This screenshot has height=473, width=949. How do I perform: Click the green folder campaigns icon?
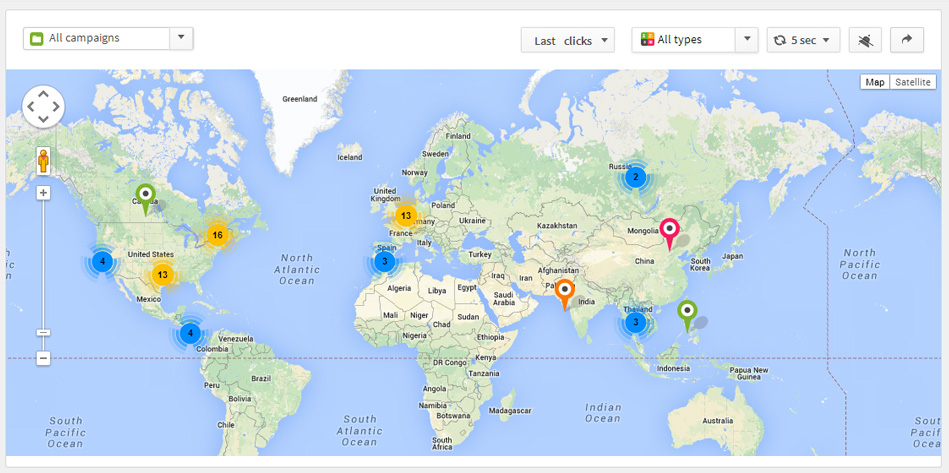[36, 38]
